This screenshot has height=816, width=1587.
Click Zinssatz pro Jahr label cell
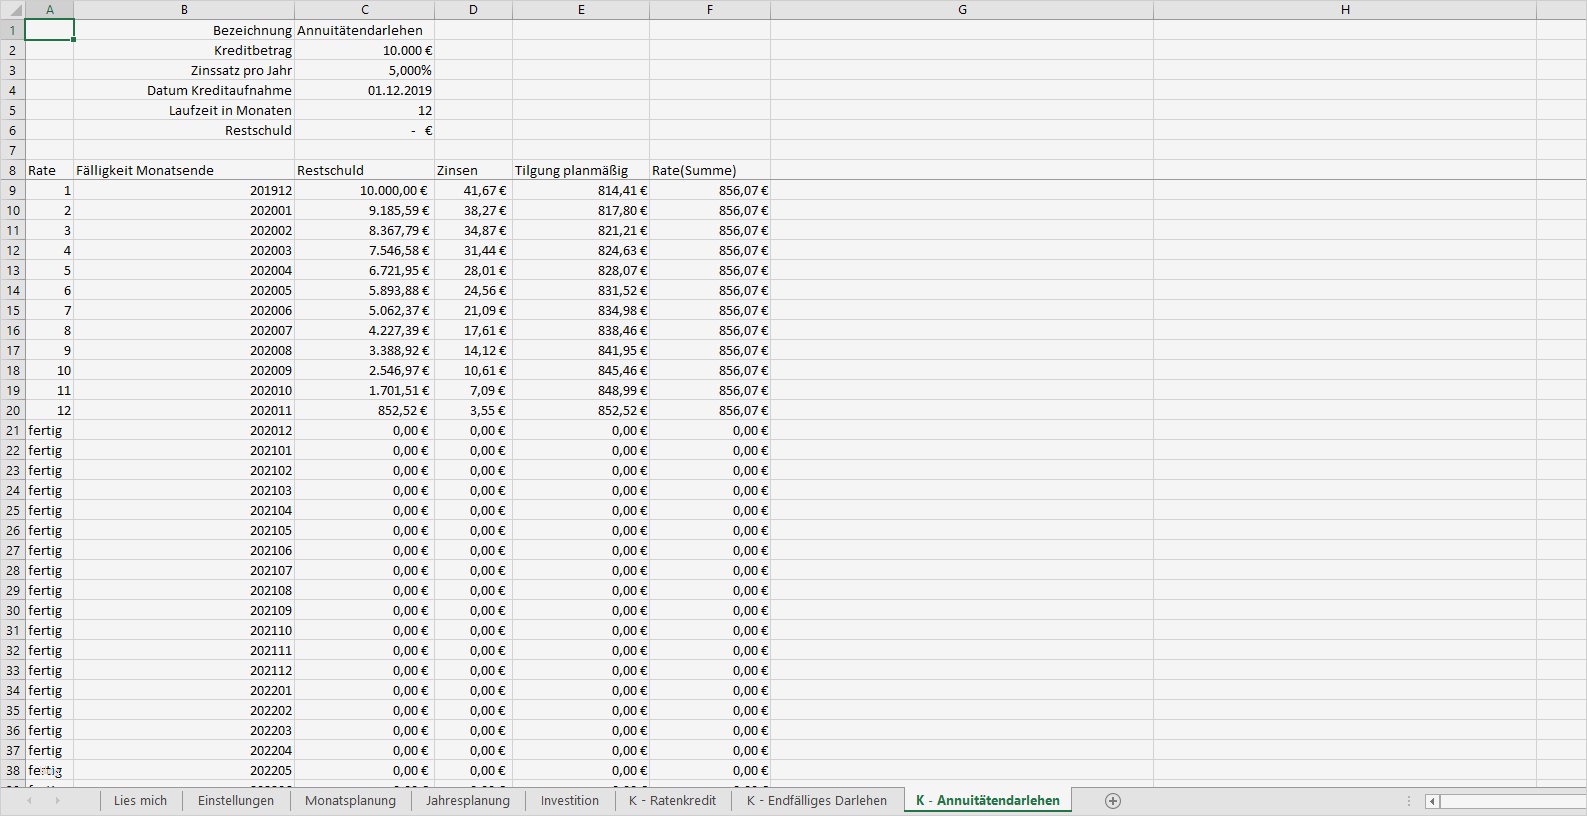[x=184, y=70]
